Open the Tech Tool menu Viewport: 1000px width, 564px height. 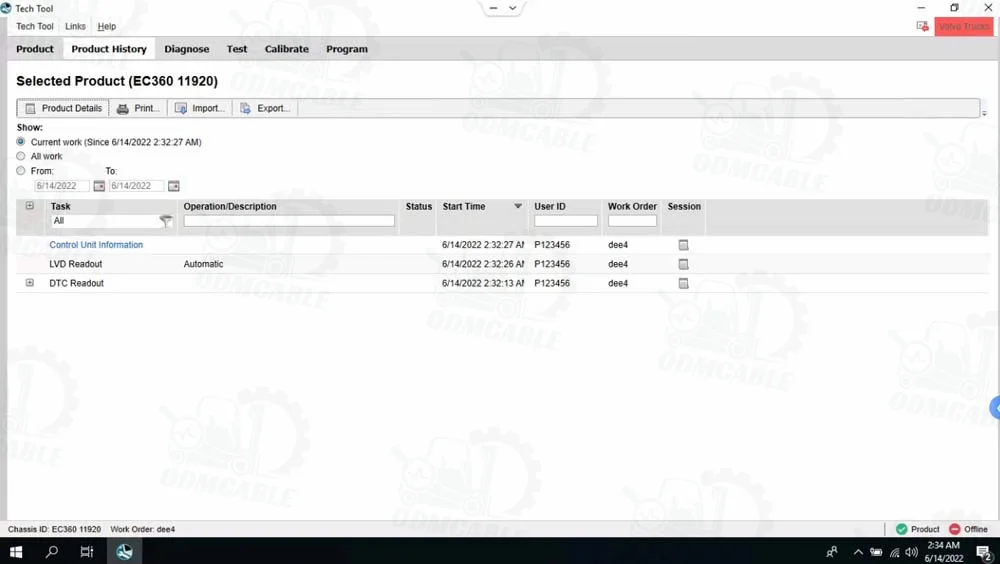[x=34, y=26]
